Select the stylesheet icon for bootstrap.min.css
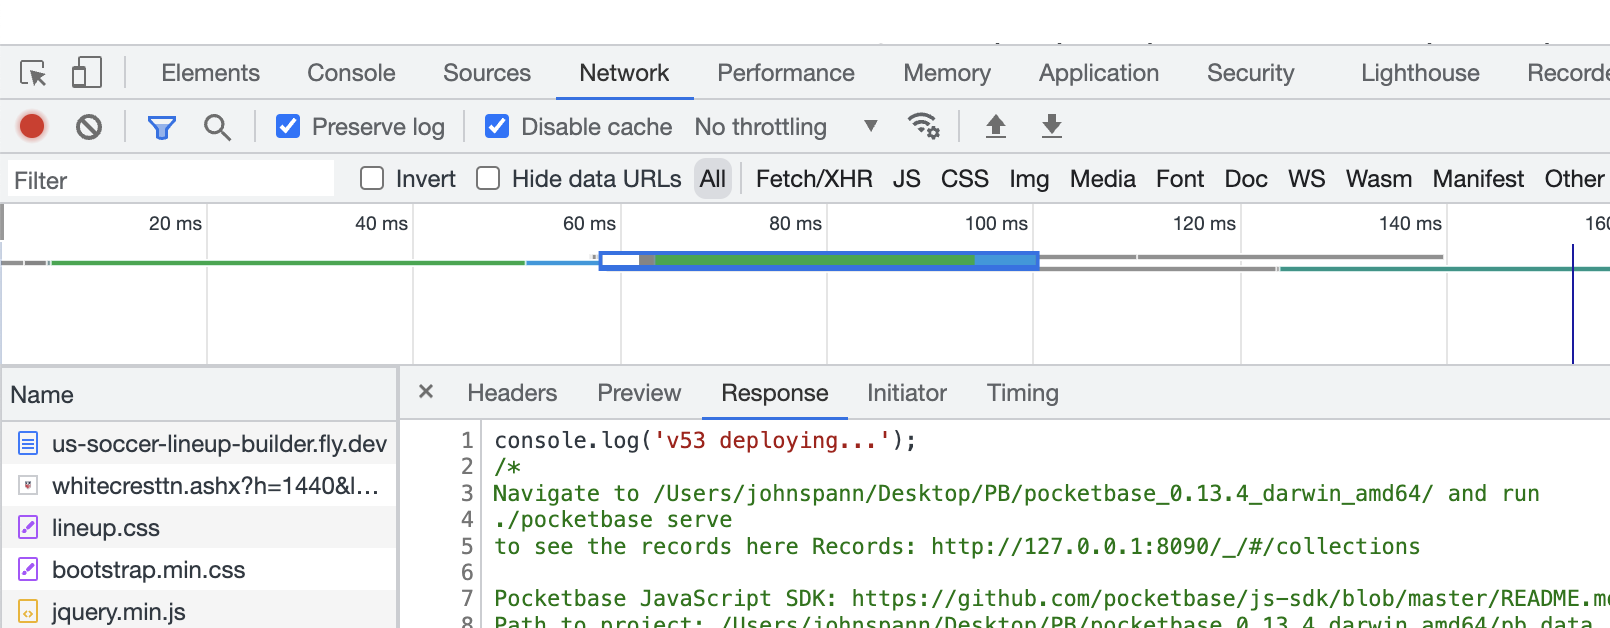Image resolution: width=1610 pixels, height=628 pixels. point(28,569)
